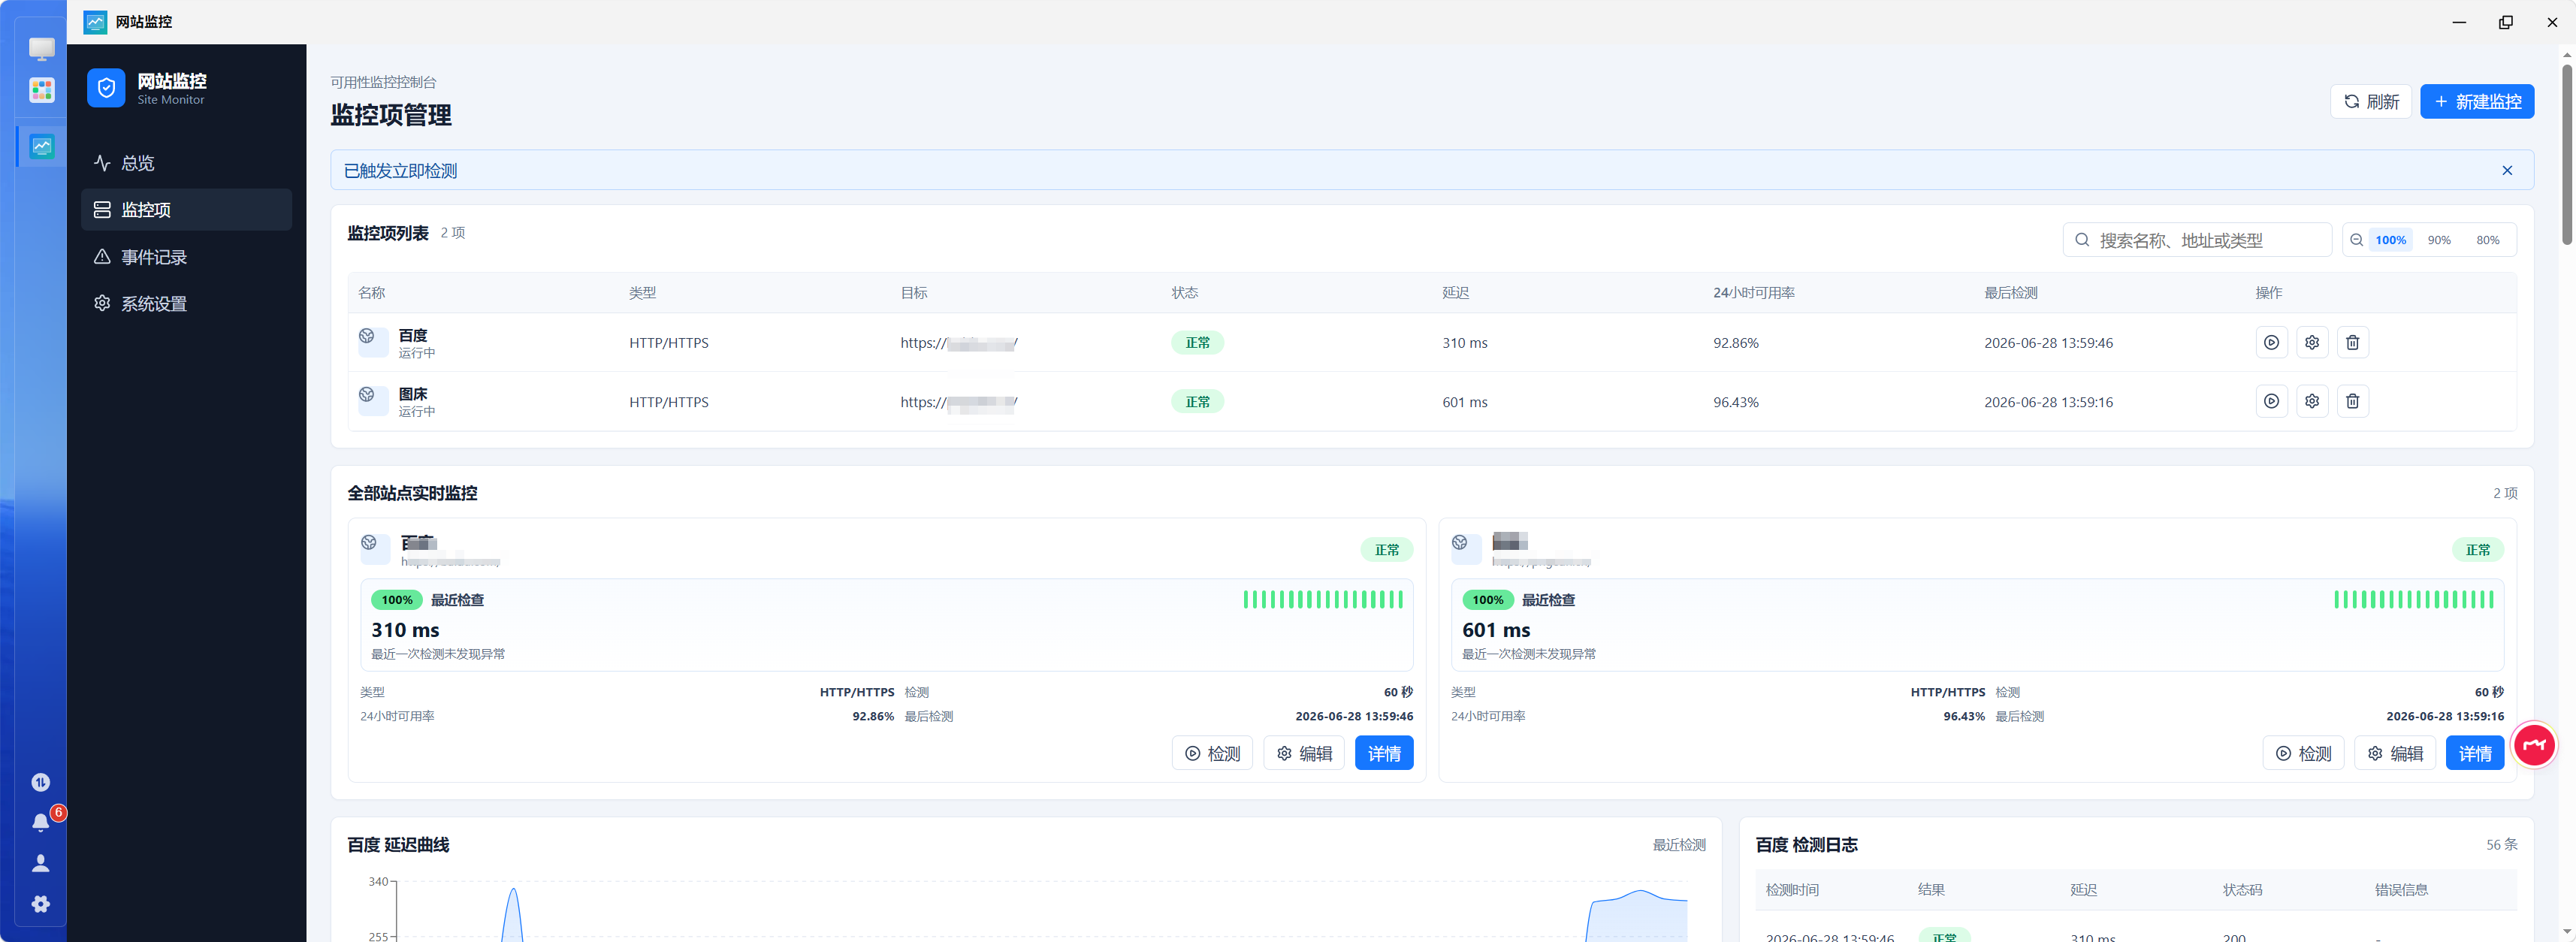Click the 全部站点实时监控 section heading
This screenshot has height=942, width=2576.
pyautogui.click(x=412, y=493)
